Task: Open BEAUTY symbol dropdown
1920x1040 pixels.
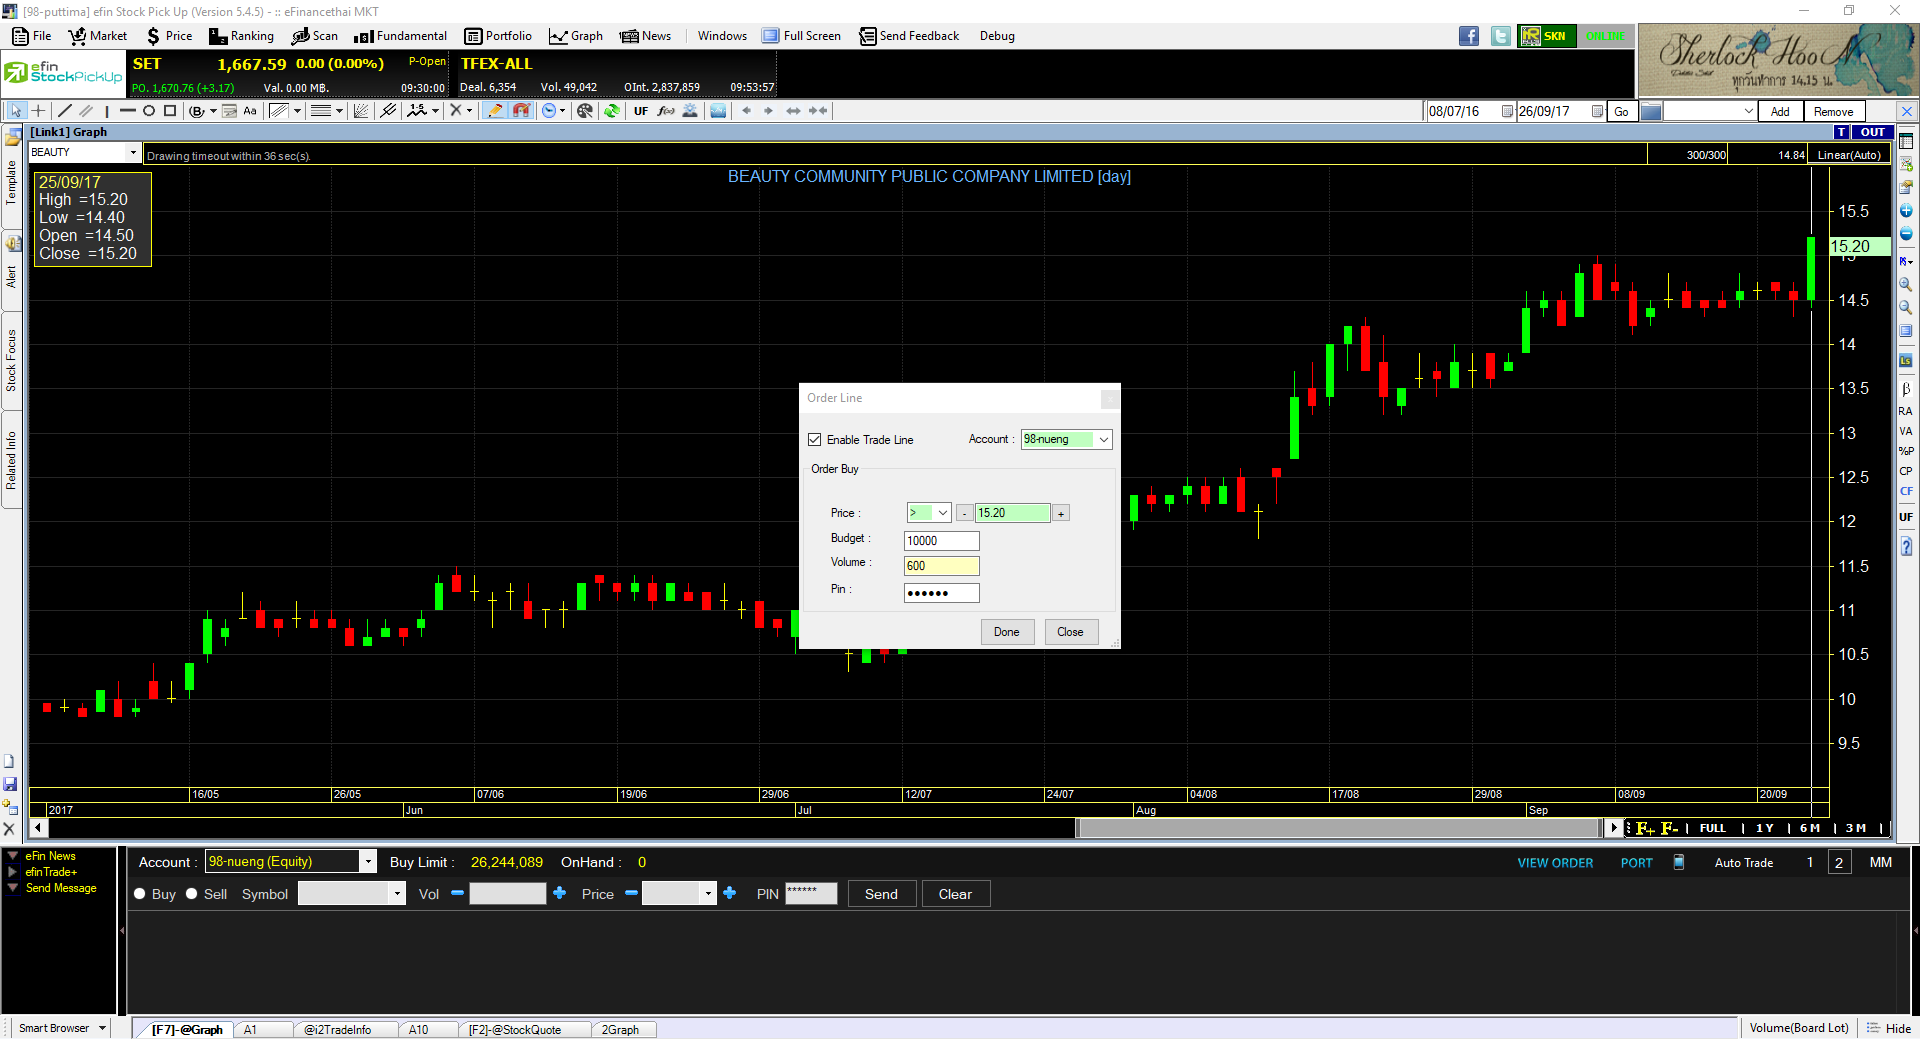Action: pyautogui.click(x=133, y=152)
